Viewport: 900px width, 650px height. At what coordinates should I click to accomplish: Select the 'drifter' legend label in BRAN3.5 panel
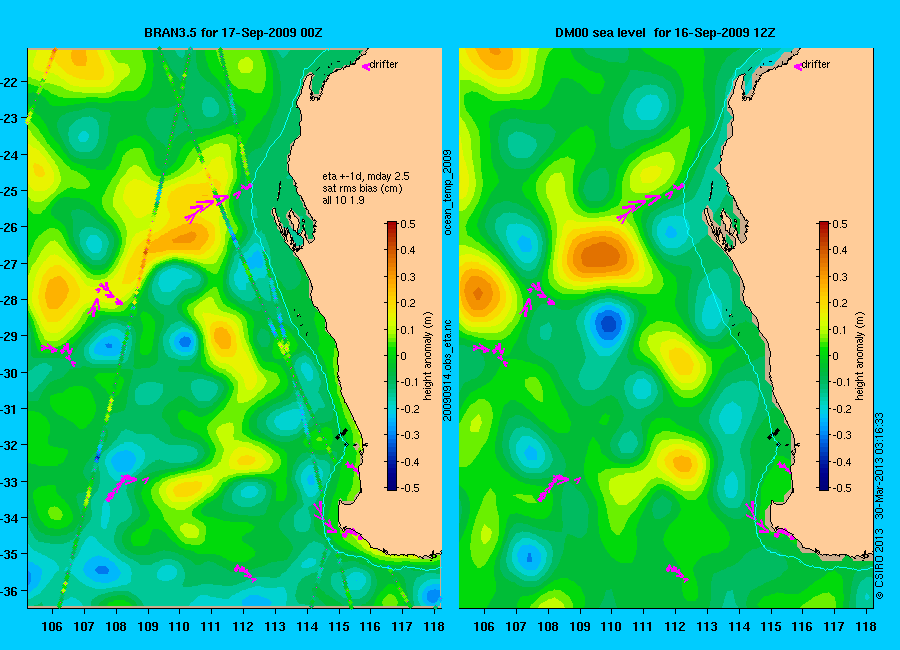click(384, 64)
